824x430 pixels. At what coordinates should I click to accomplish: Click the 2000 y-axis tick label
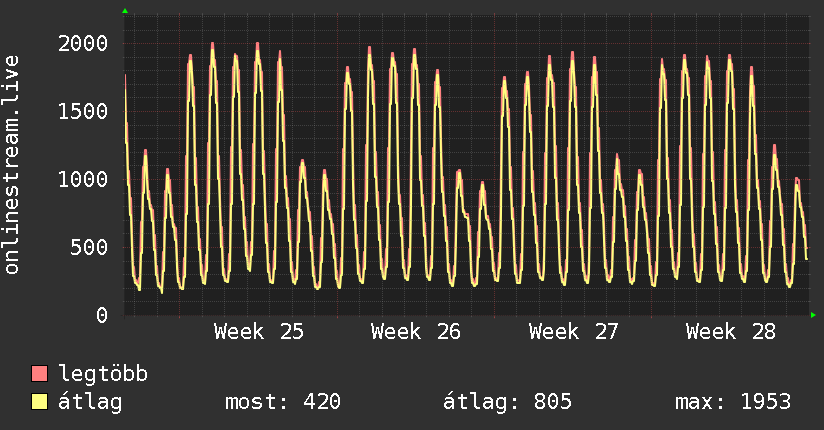[x=83, y=44]
